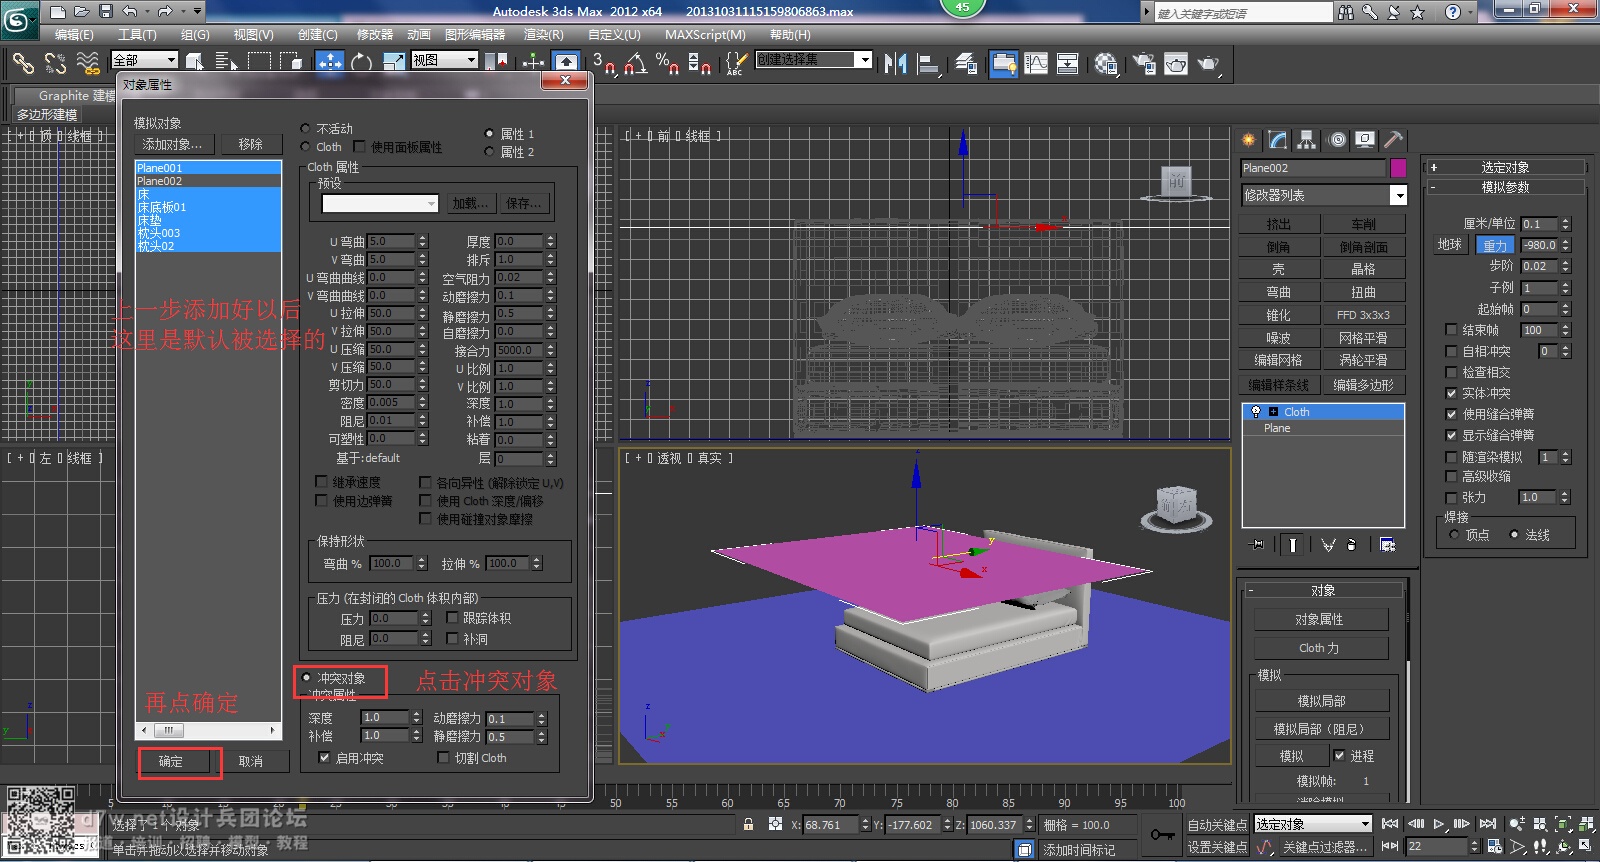Open the Material Editor icon
Screen dimensions: 1600x862
pos(1105,63)
